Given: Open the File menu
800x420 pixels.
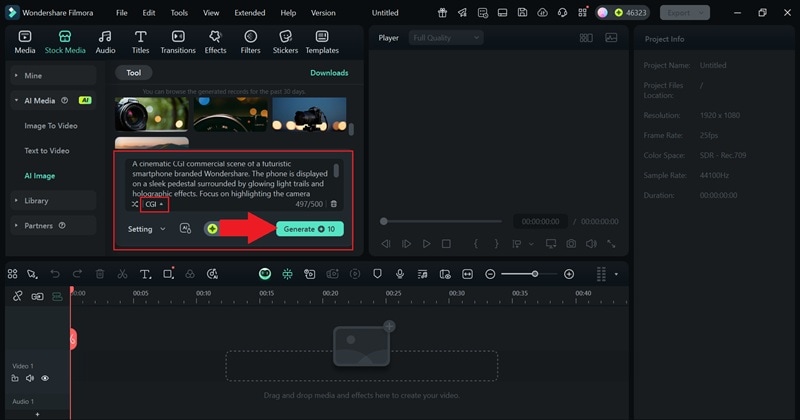Looking at the screenshot, I should click(x=121, y=13).
